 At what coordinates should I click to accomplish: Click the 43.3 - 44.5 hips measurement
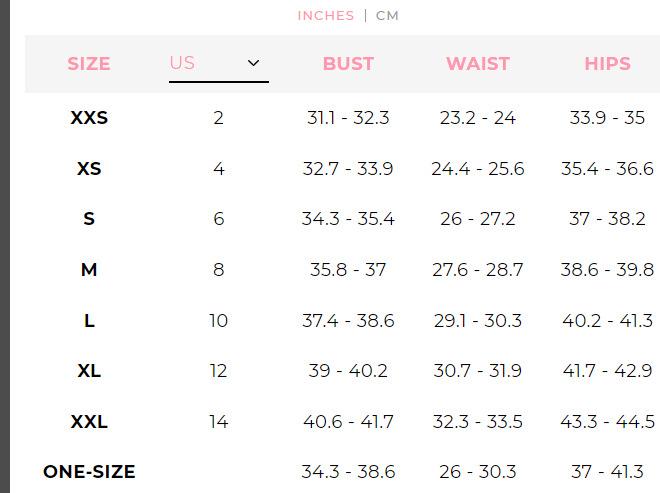pos(607,422)
